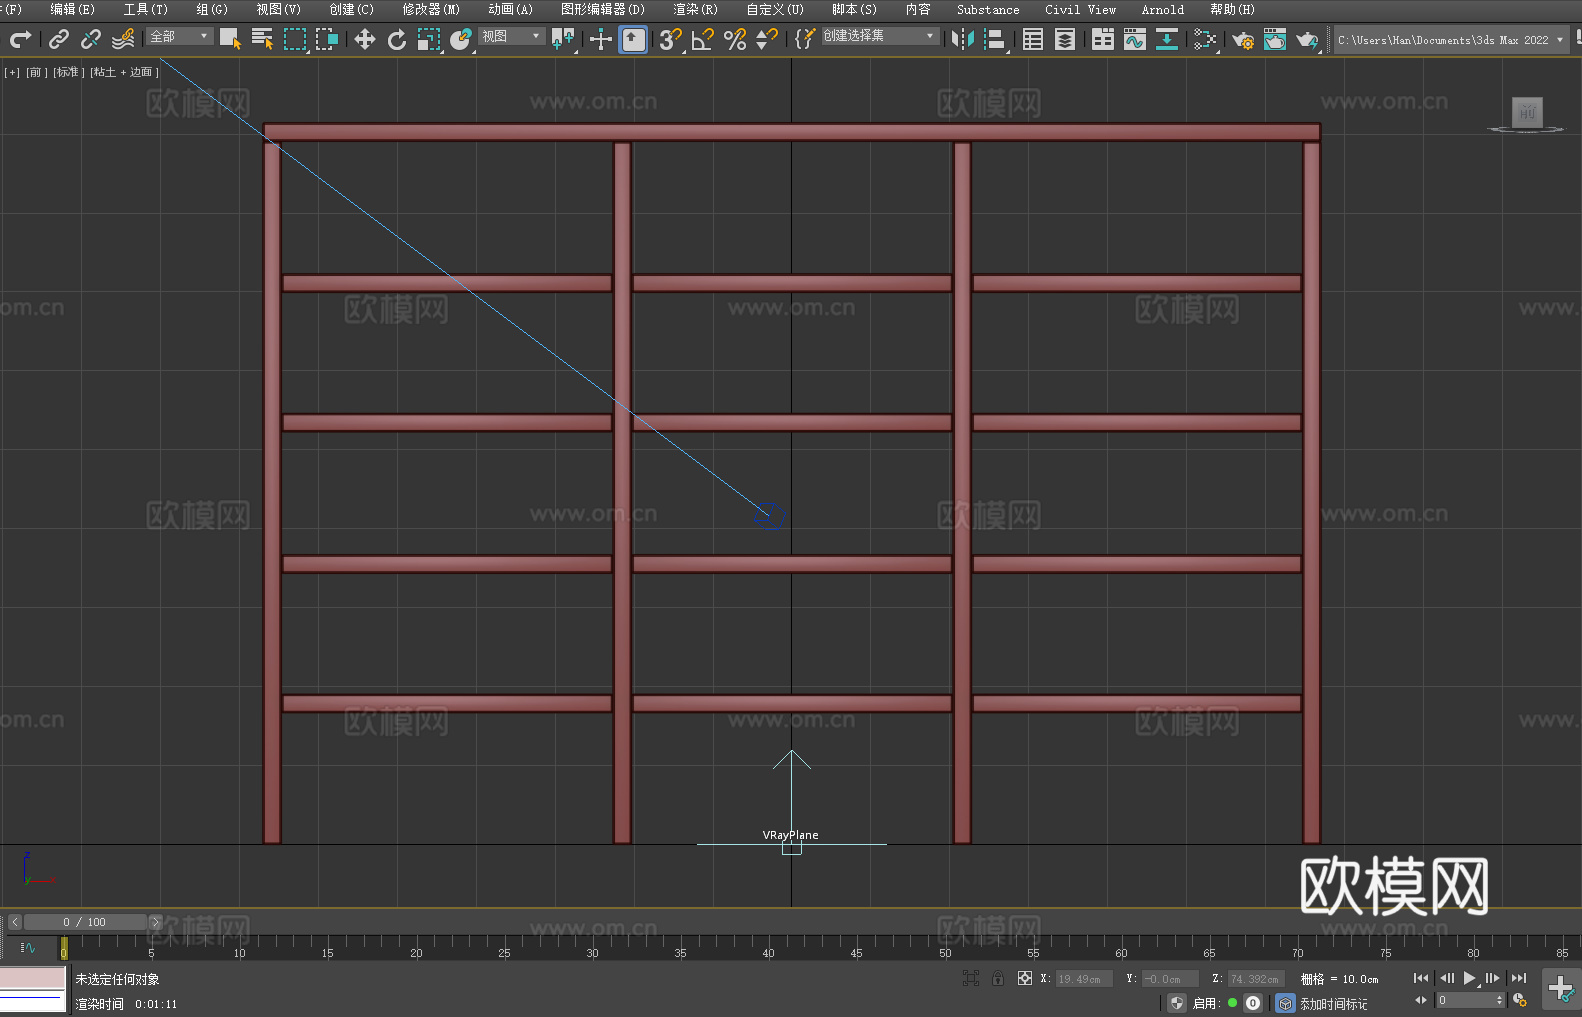Toggle Isolate Selection icon in status bar
The height and width of the screenshot is (1017, 1582).
click(x=970, y=978)
